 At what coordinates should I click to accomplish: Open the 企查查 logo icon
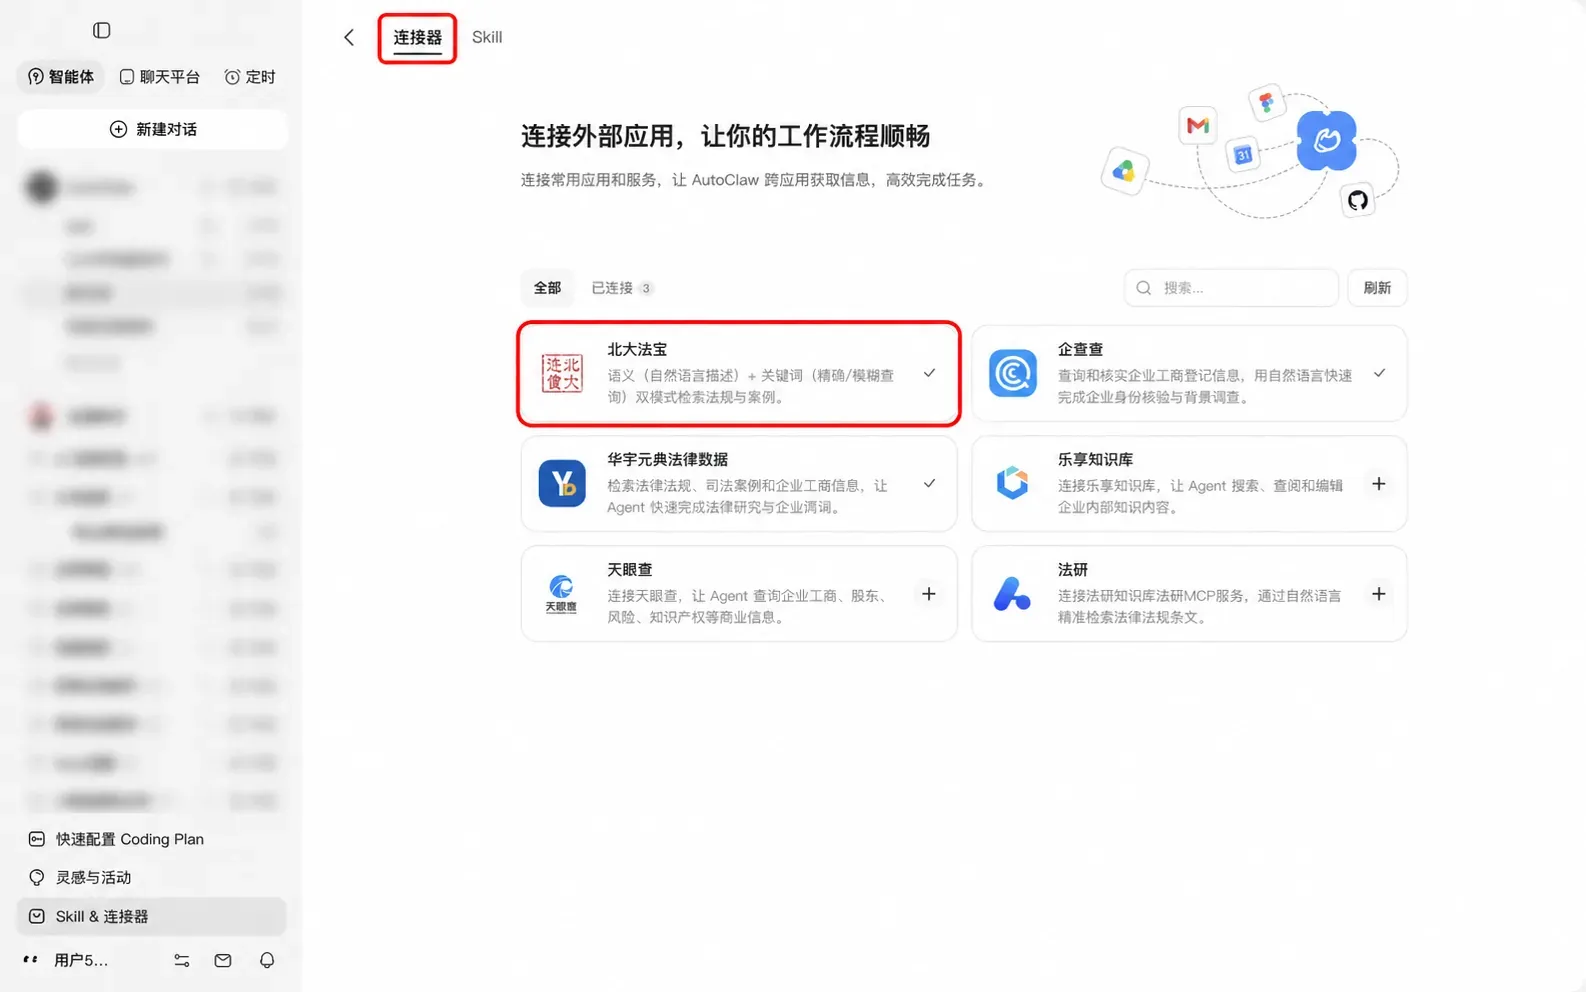pos(1012,373)
